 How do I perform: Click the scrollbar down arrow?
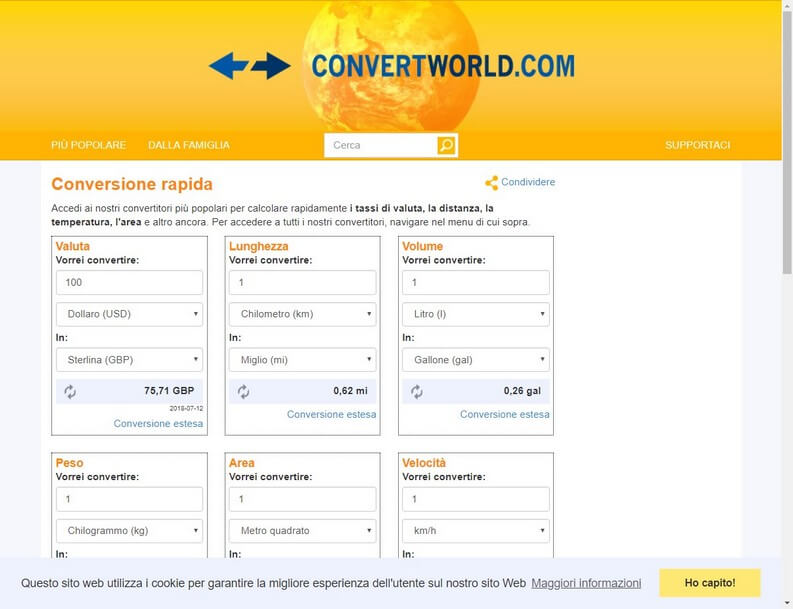(x=787, y=603)
